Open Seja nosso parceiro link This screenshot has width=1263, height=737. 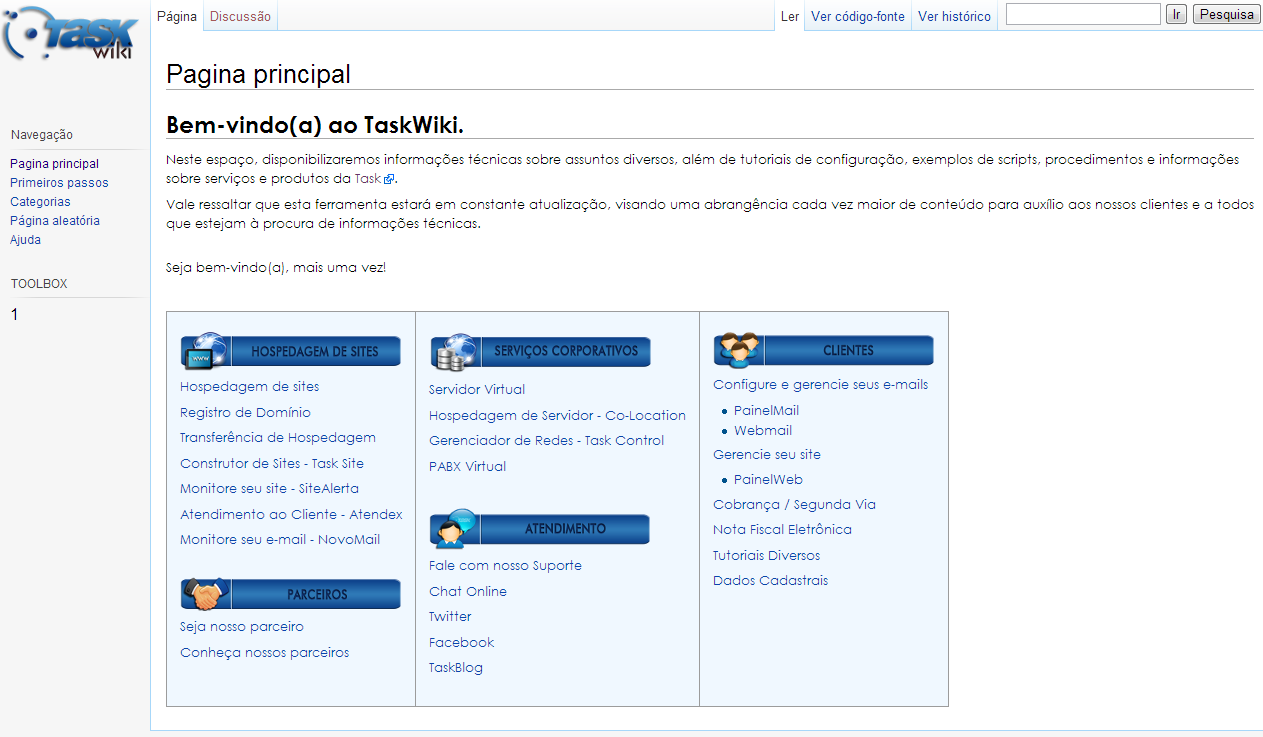242,626
